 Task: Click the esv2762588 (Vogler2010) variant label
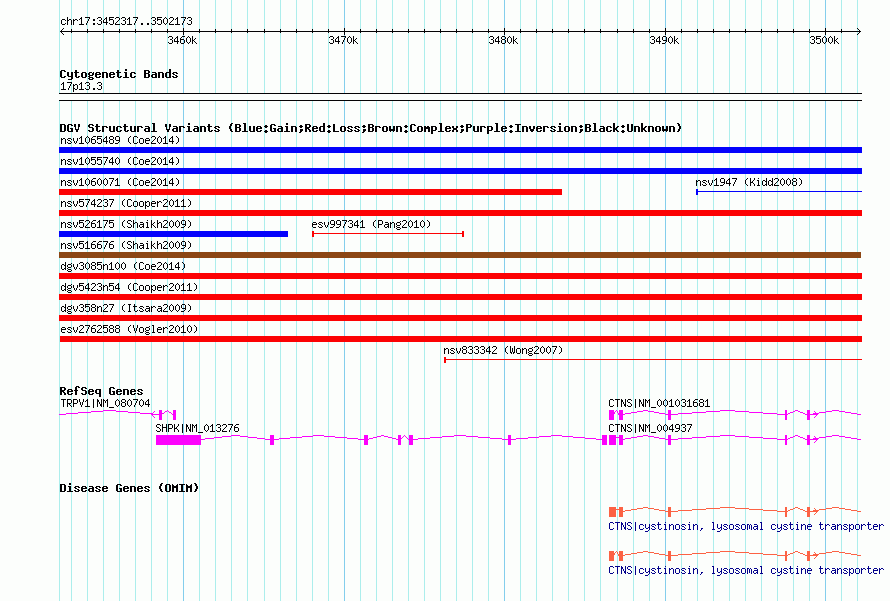pos(129,329)
